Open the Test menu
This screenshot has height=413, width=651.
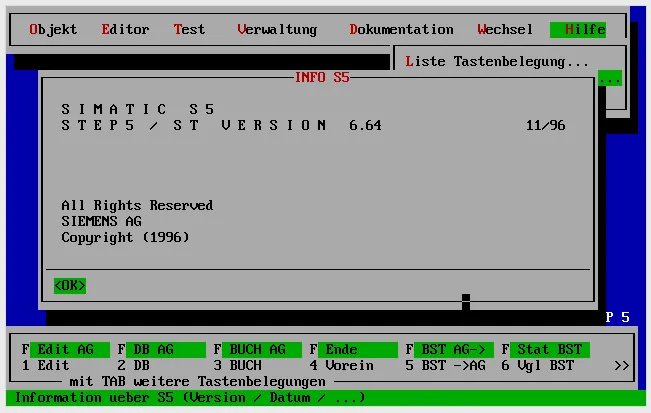(x=189, y=29)
